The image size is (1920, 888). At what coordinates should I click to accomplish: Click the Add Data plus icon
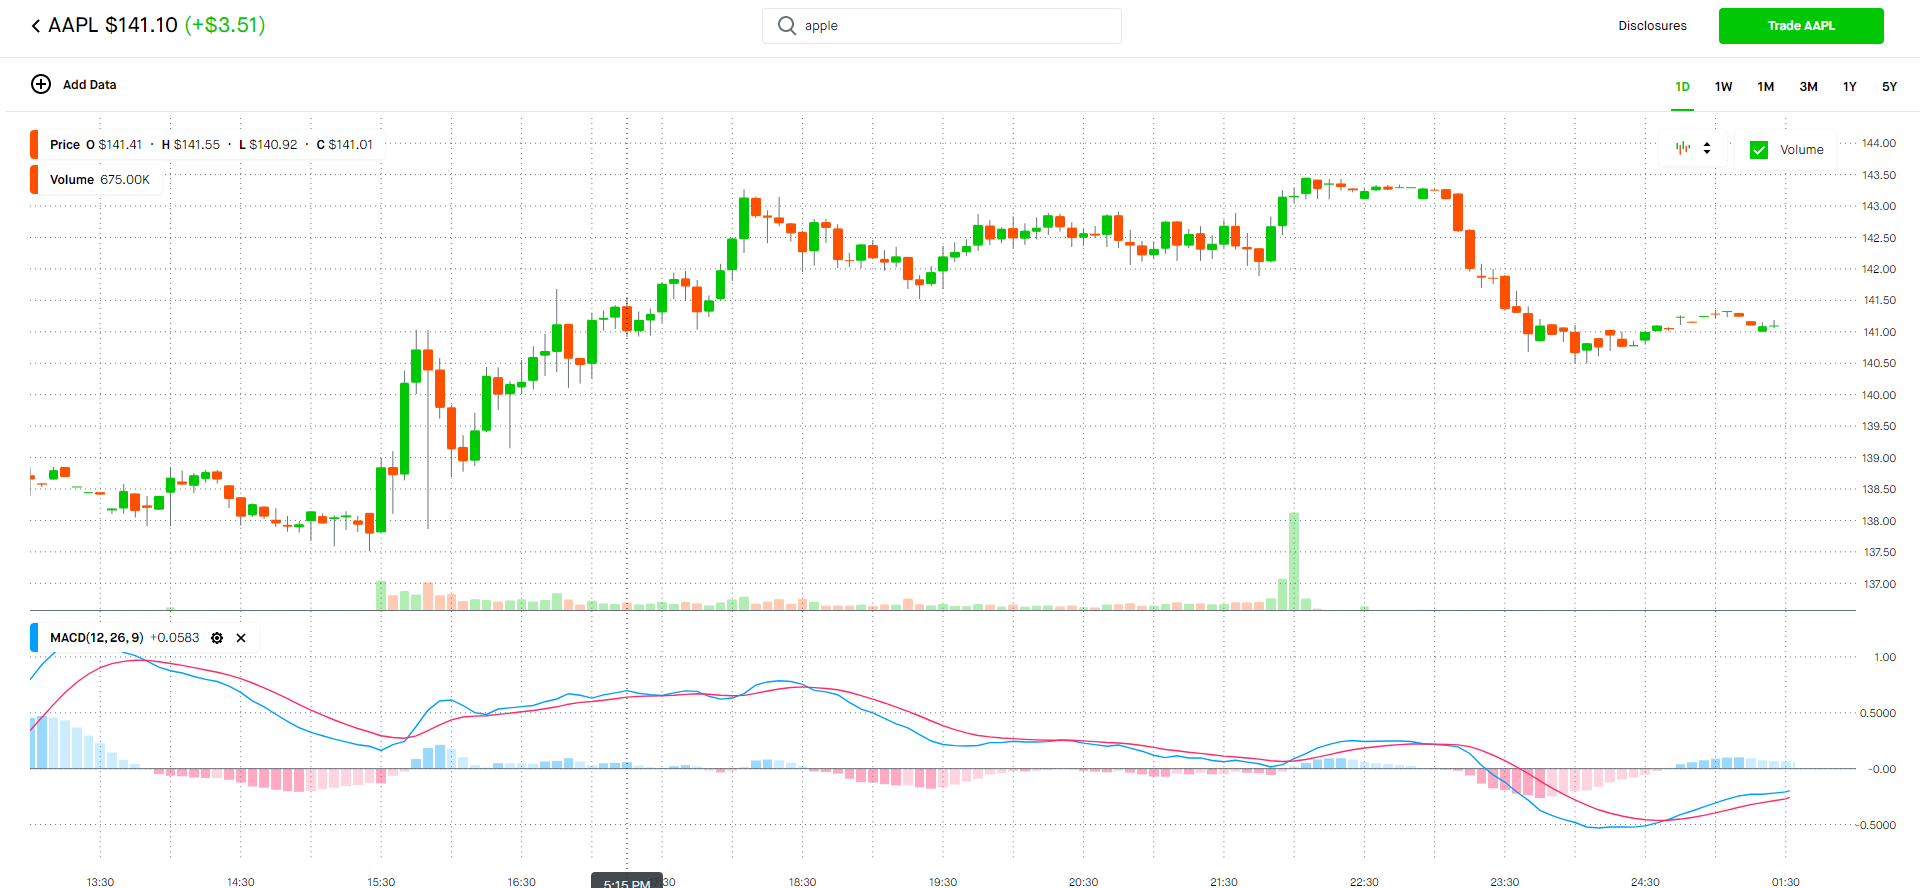[41, 84]
